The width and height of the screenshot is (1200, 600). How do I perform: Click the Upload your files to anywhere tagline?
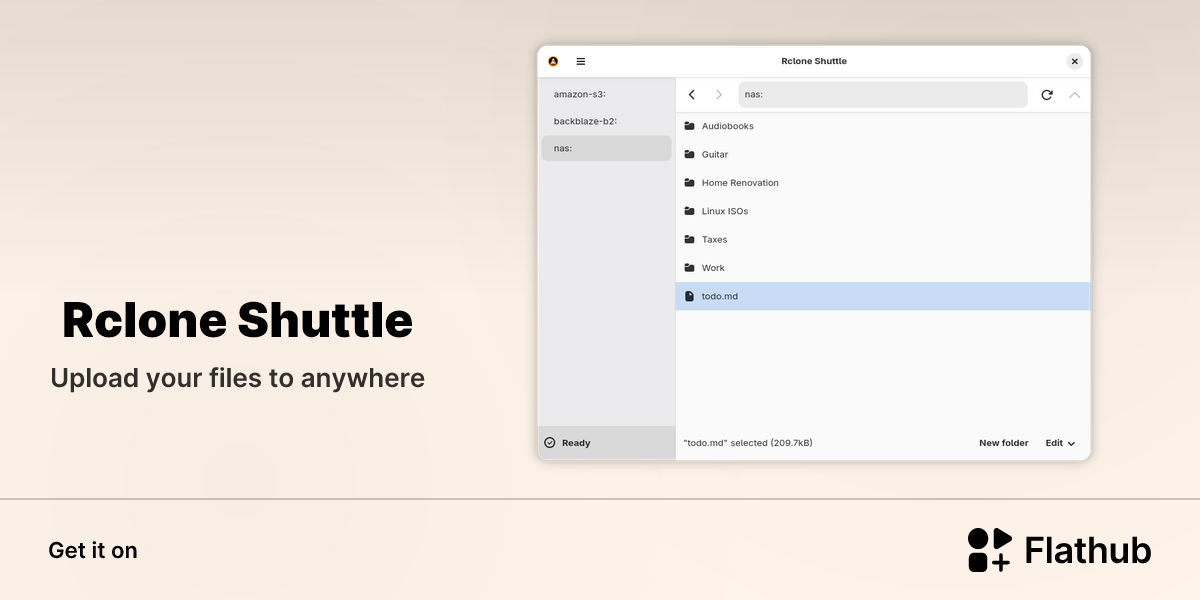pos(237,379)
